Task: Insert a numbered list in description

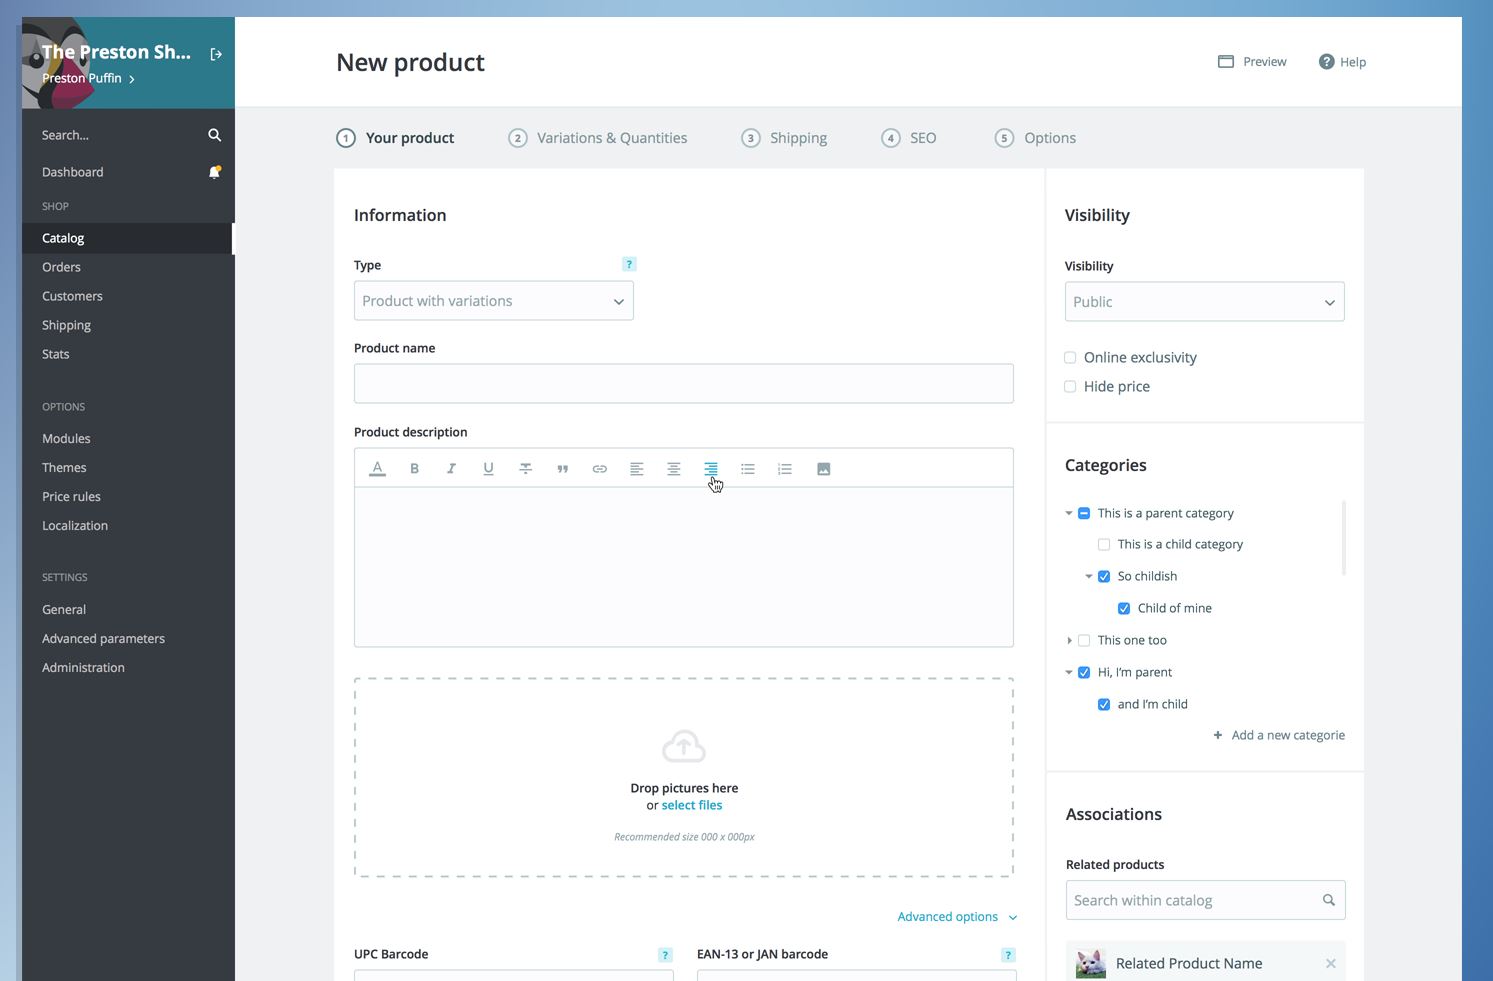Action: 784,469
